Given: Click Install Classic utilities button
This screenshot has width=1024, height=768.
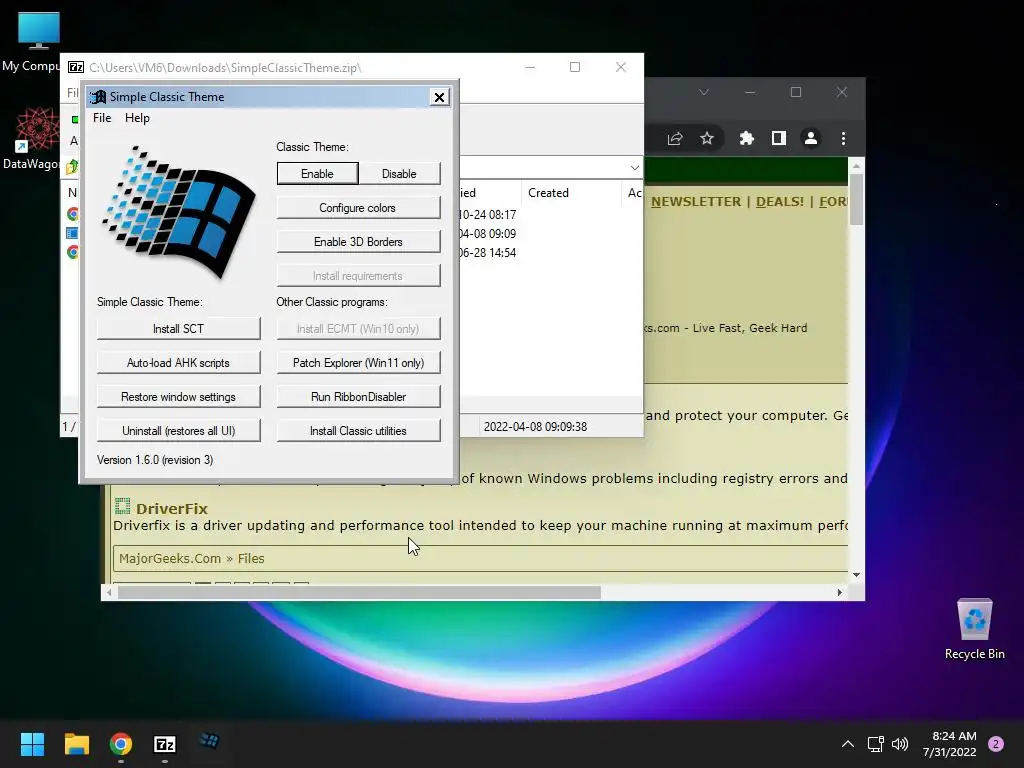Looking at the screenshot, I should coord(358,430).
